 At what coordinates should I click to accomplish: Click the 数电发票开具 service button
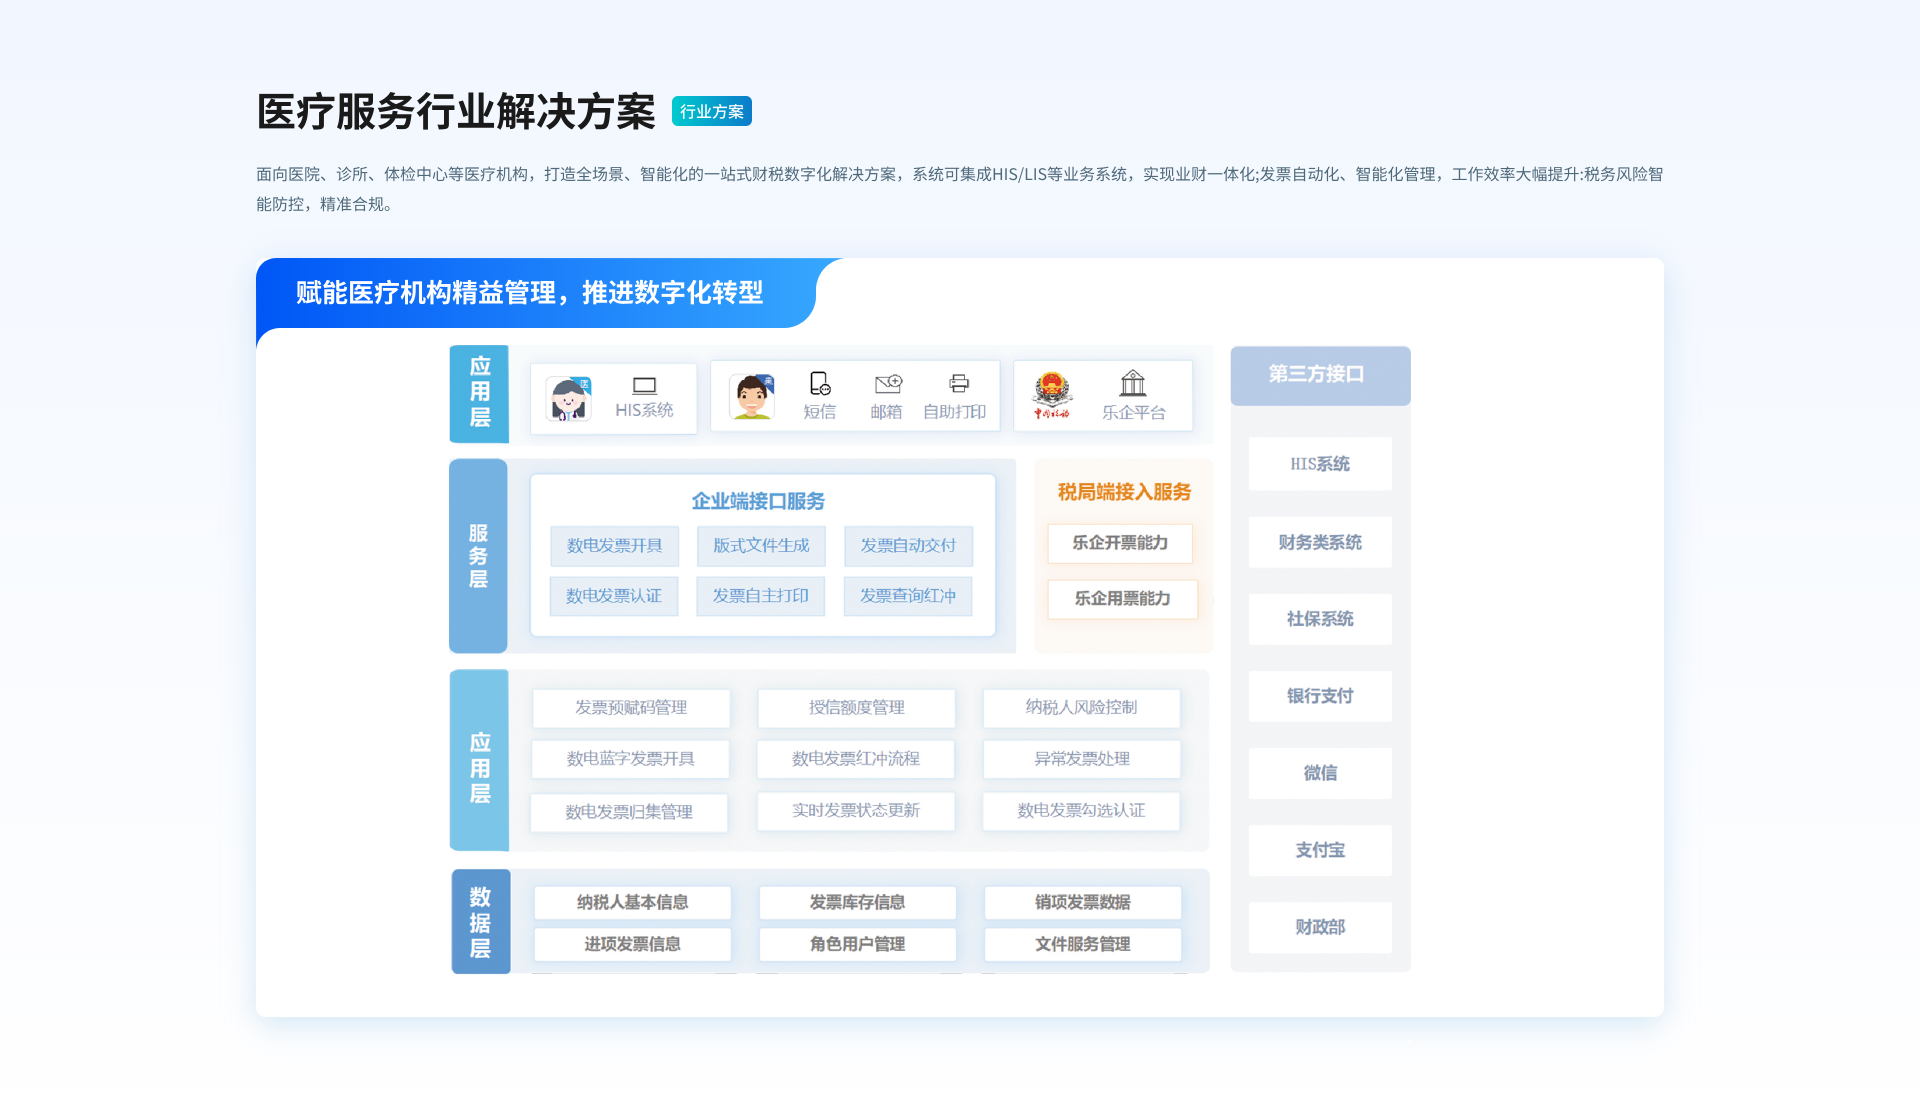(613, 546)
